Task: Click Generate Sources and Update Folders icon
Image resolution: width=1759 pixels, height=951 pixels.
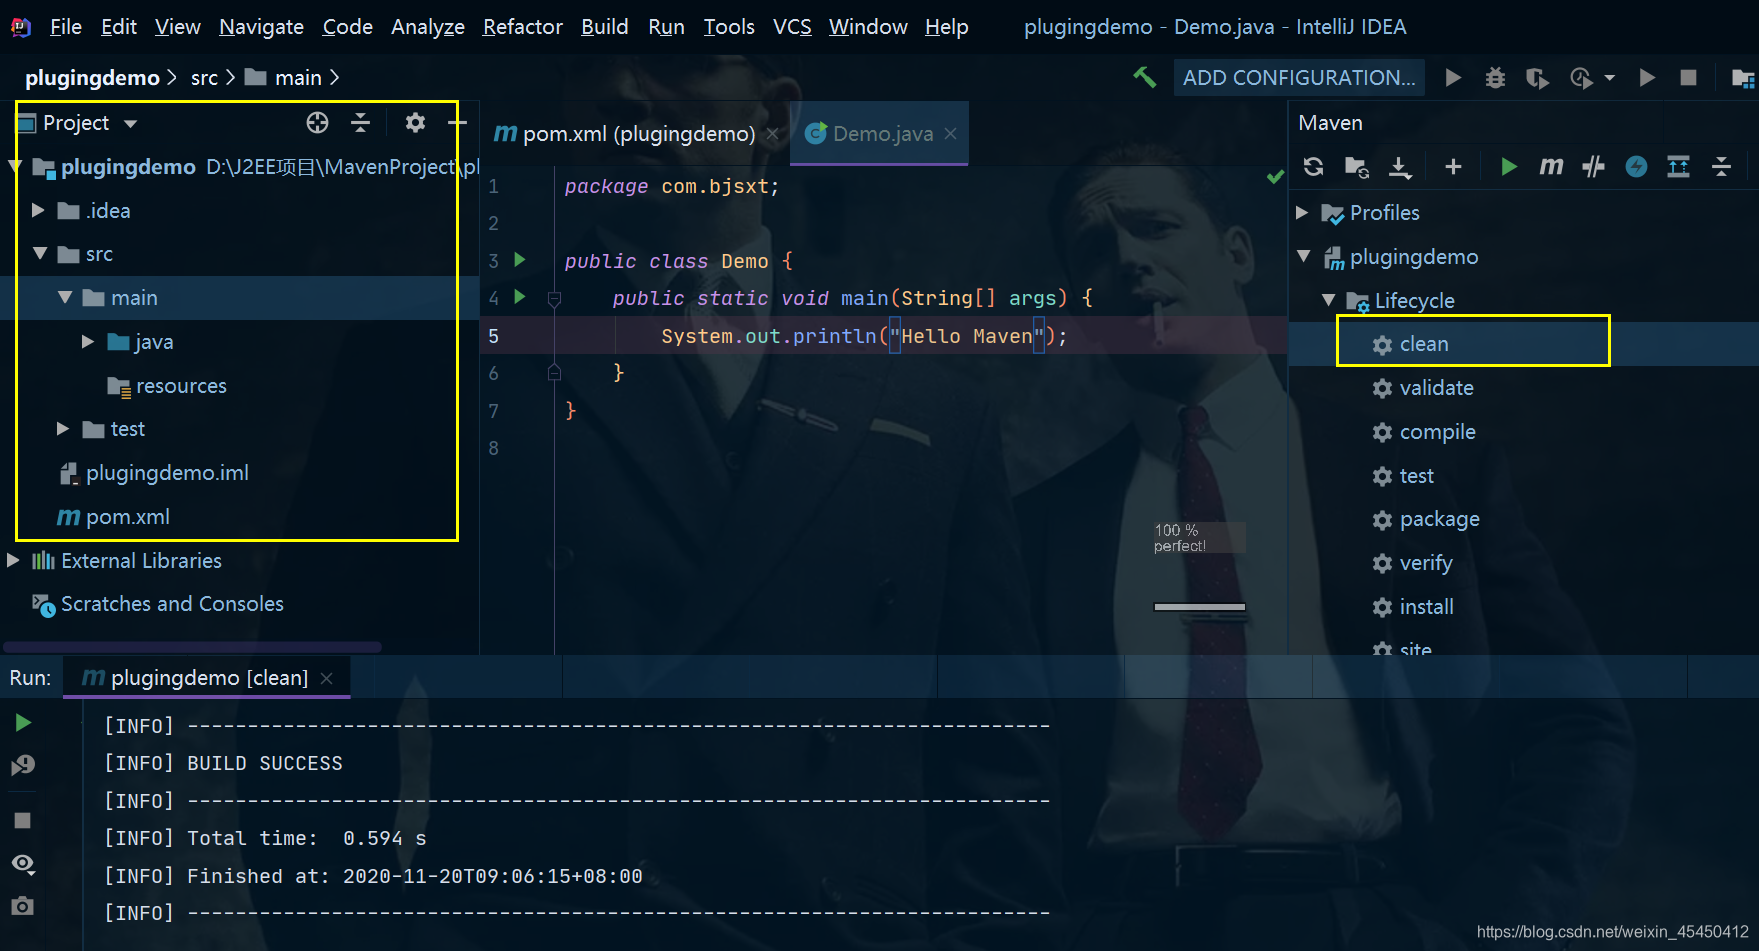Action: click(1356, 167)
